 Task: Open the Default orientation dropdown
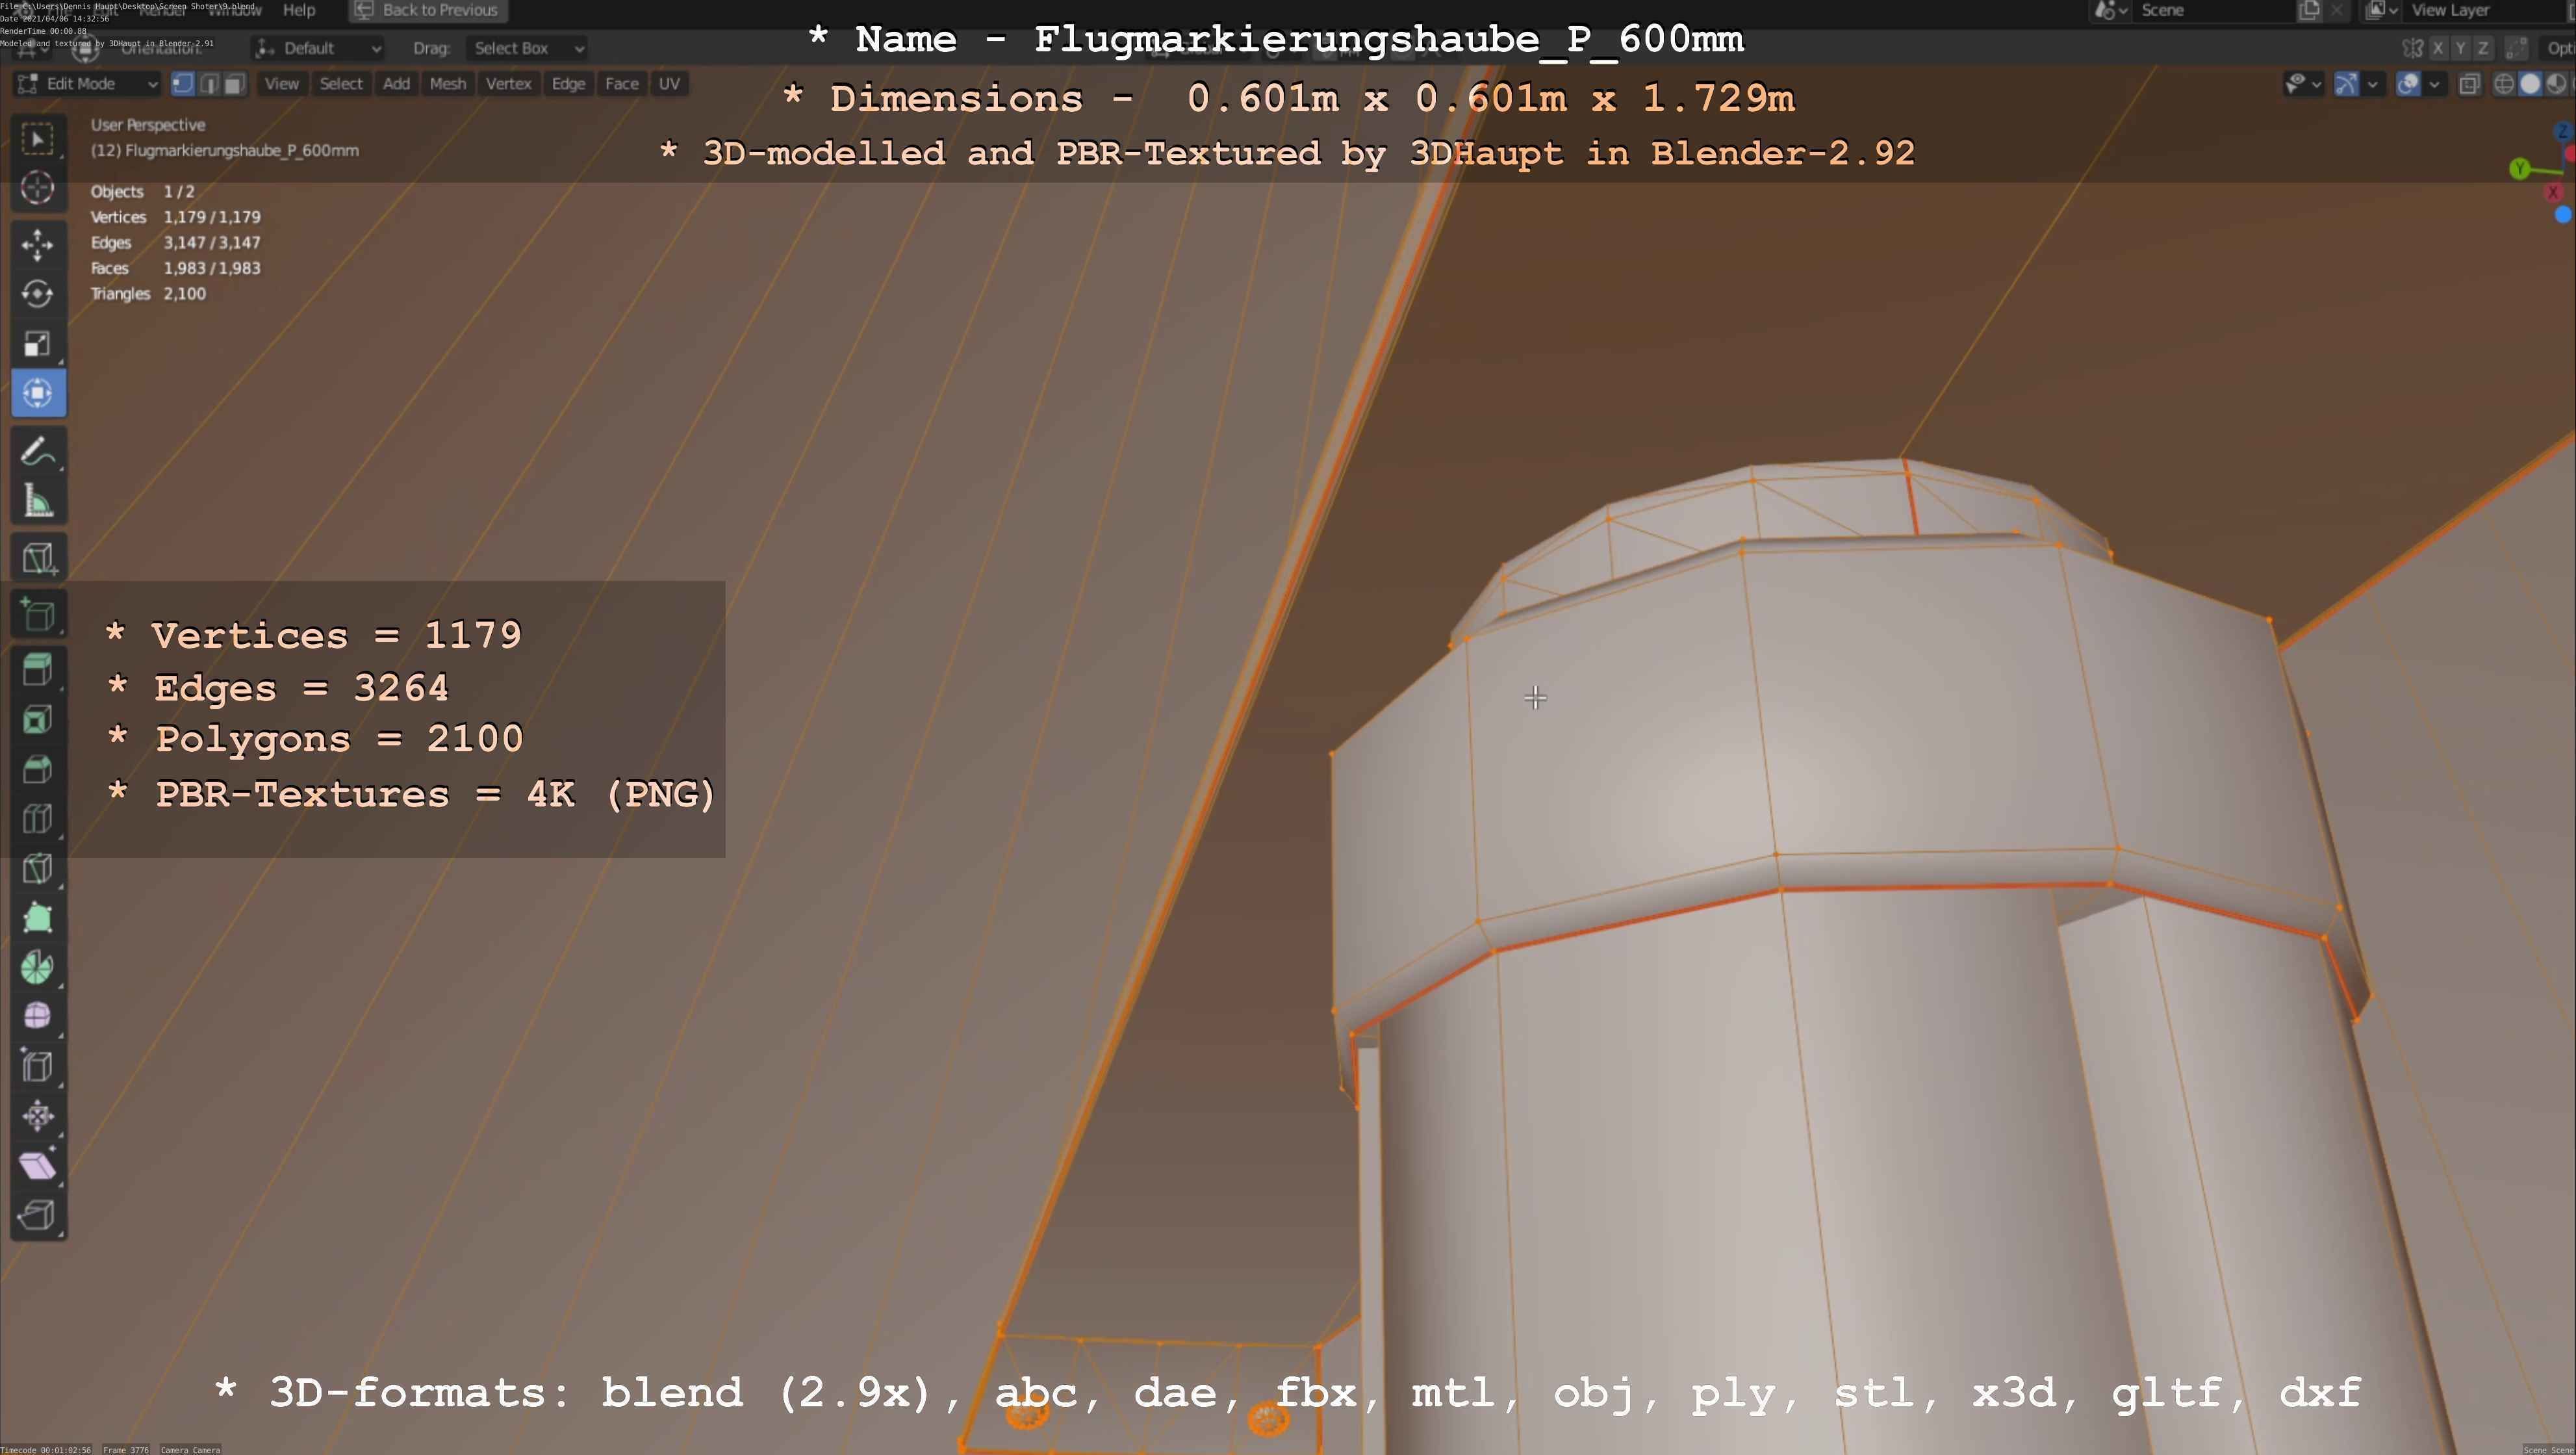coord(318,48)
